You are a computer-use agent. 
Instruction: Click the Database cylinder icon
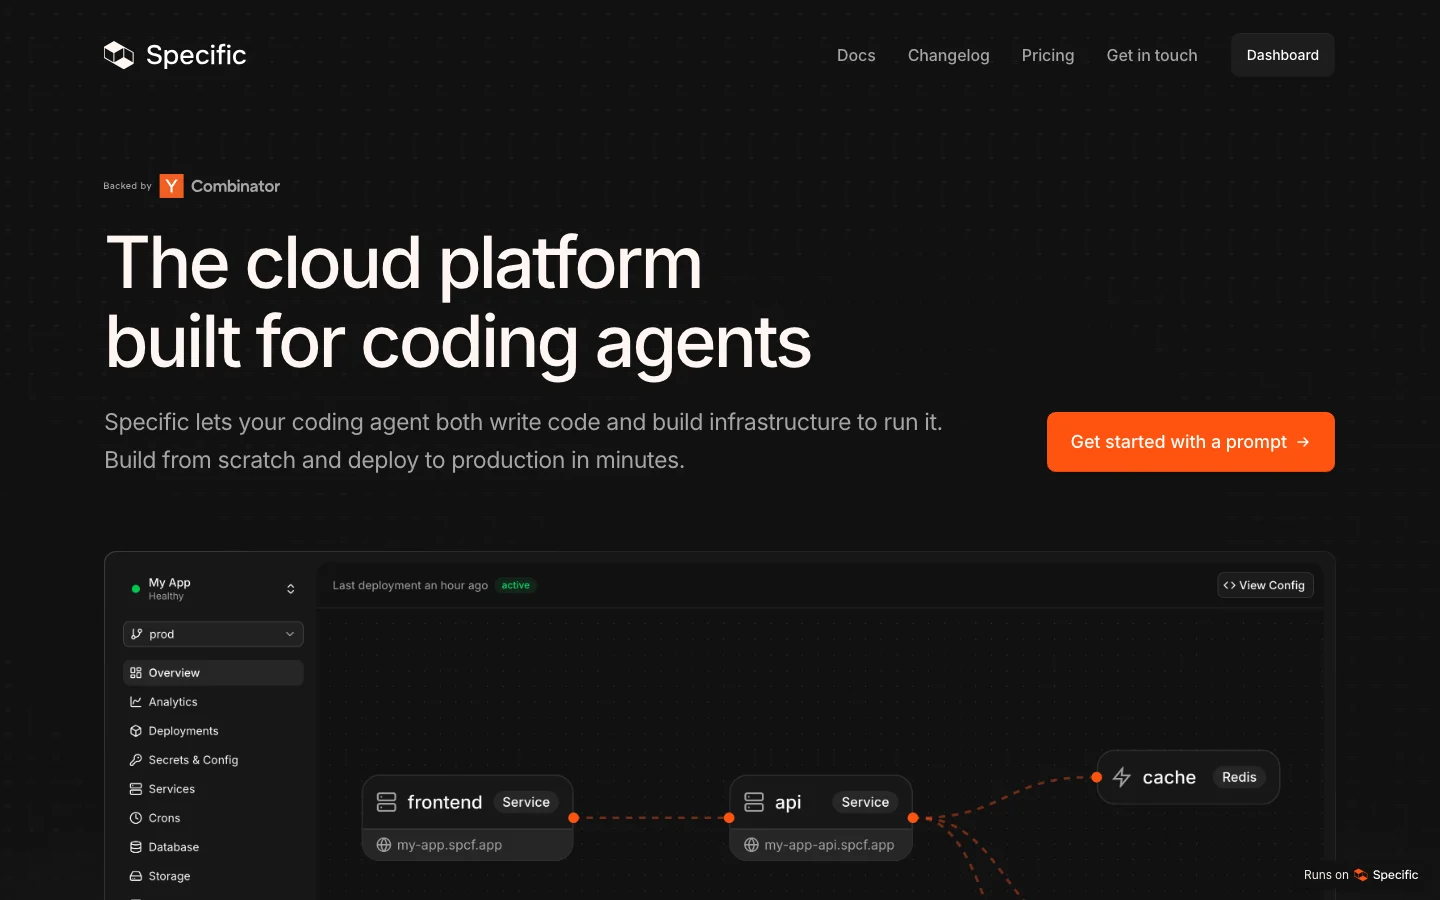(136, 847)
